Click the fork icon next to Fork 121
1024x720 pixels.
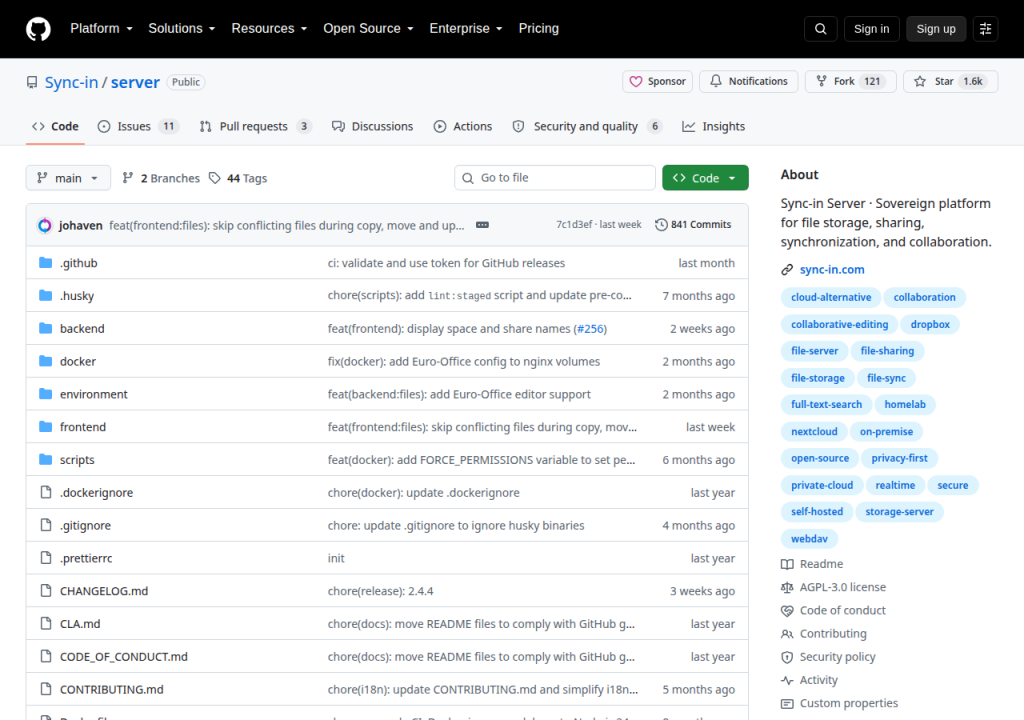point(822,81)
